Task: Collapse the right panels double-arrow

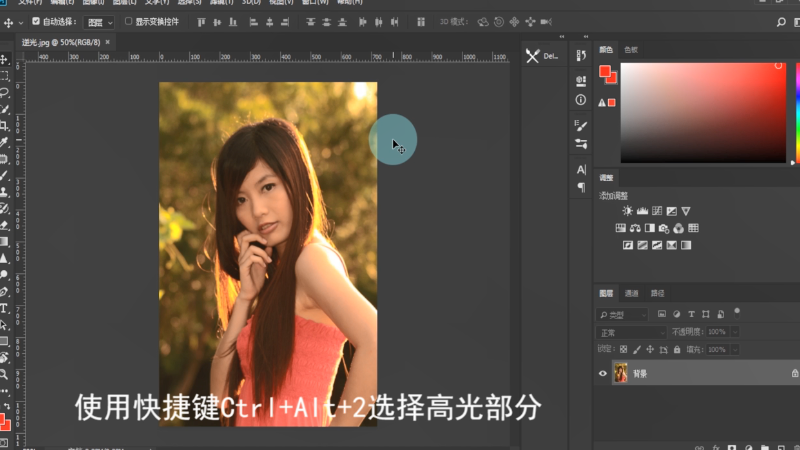Action: [x=586, y=37]
